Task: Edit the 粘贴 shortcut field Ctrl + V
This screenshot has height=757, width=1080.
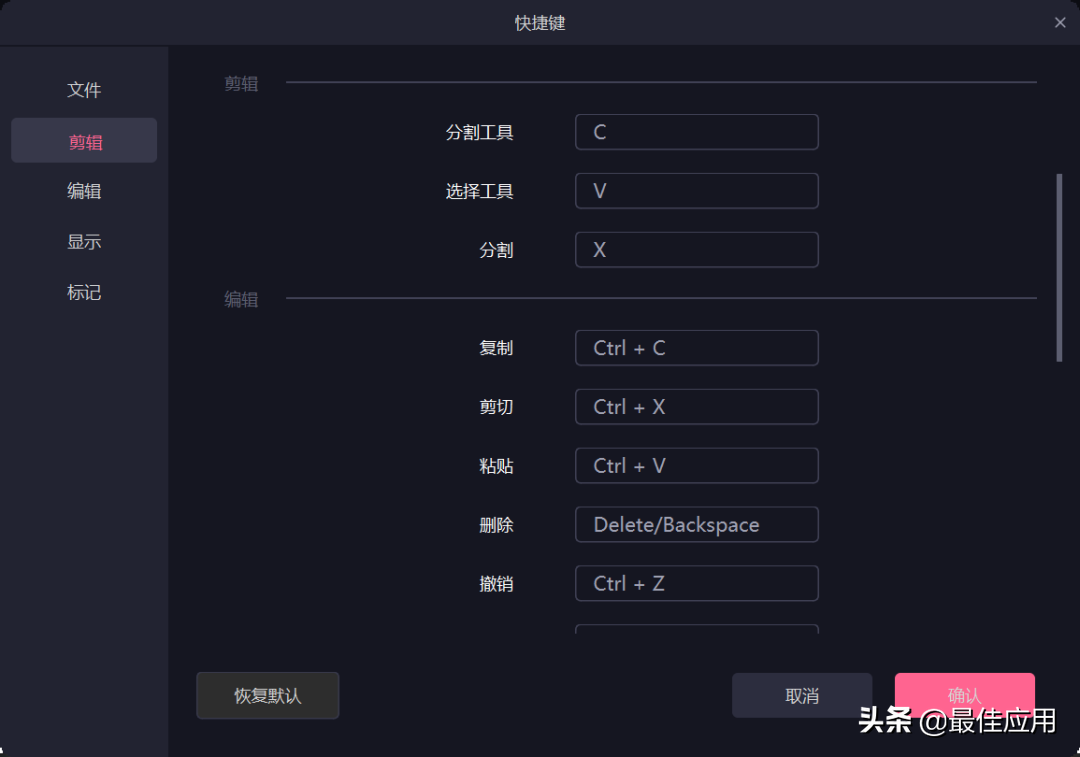Action: click(696, 466)
